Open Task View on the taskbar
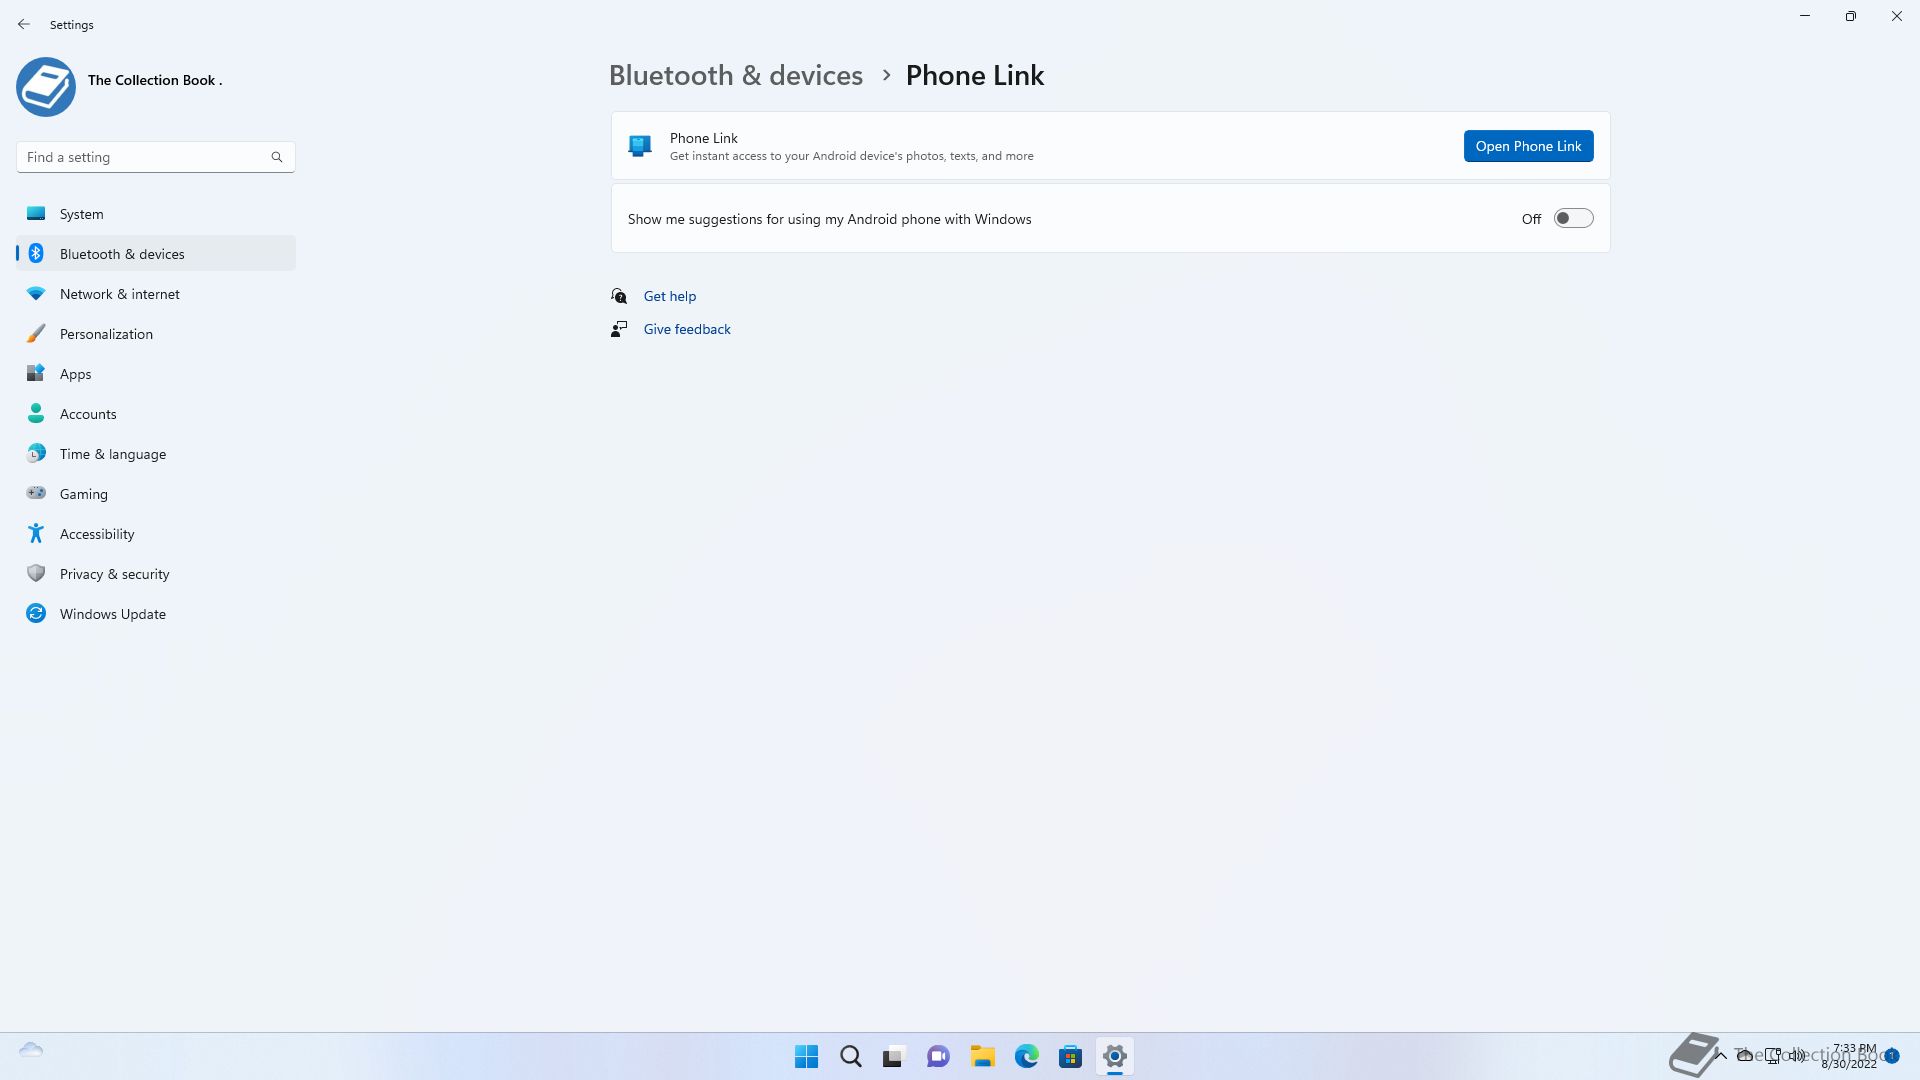The image size is (1920, 1080). point(894,1056)
